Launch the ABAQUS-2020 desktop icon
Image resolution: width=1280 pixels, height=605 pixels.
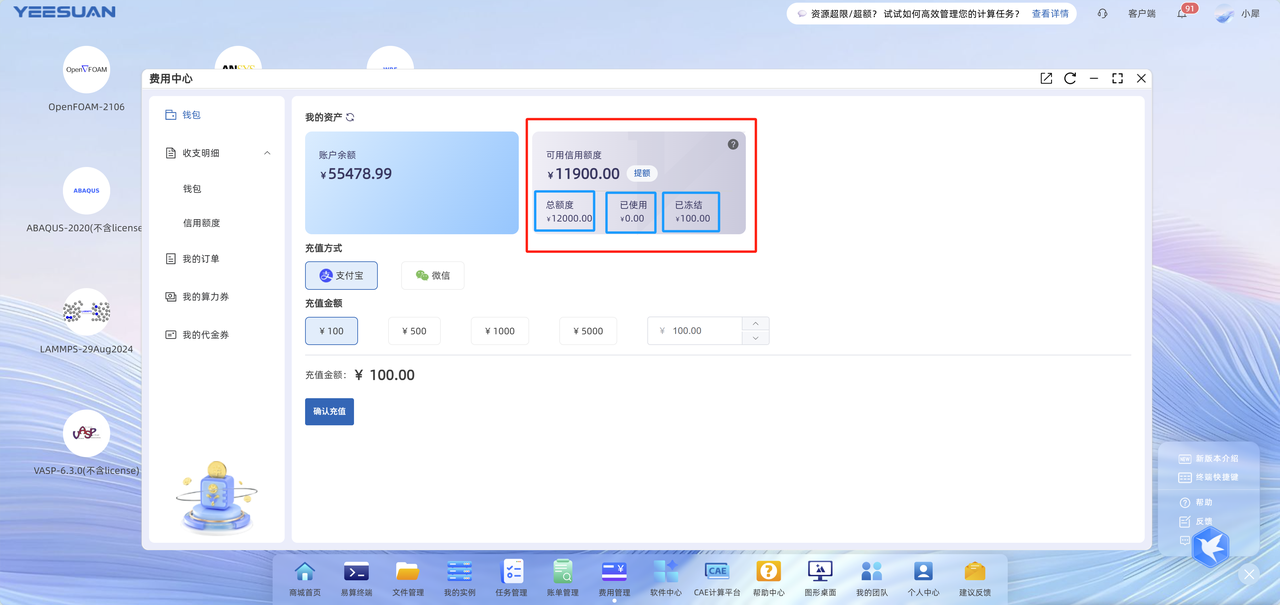pyautogui.click(x=86, y=190)
